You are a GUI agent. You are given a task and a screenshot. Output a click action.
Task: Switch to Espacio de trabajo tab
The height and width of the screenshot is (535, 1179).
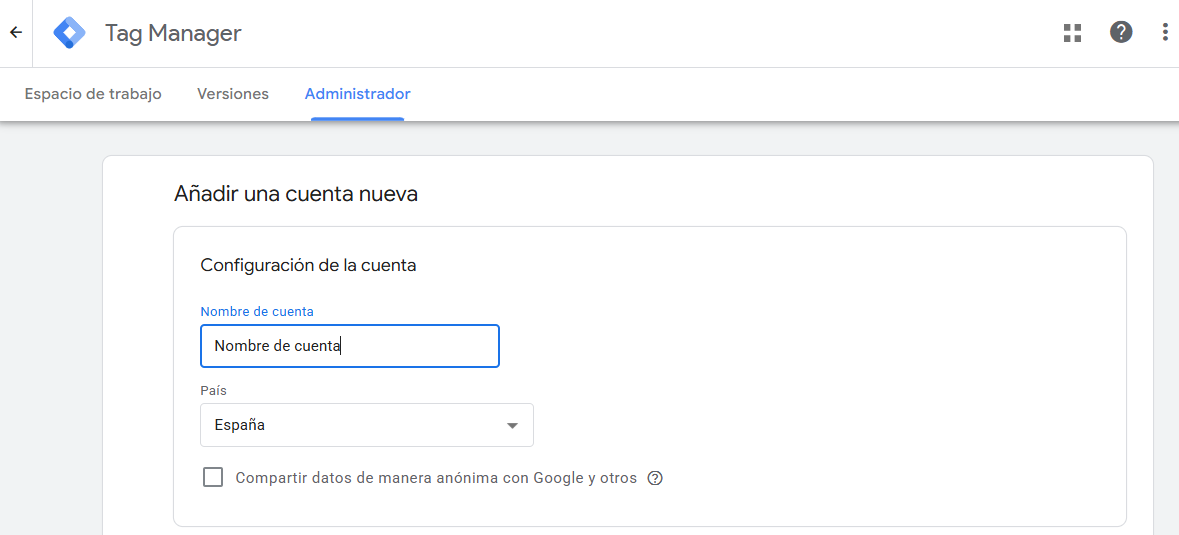point(93,94)
